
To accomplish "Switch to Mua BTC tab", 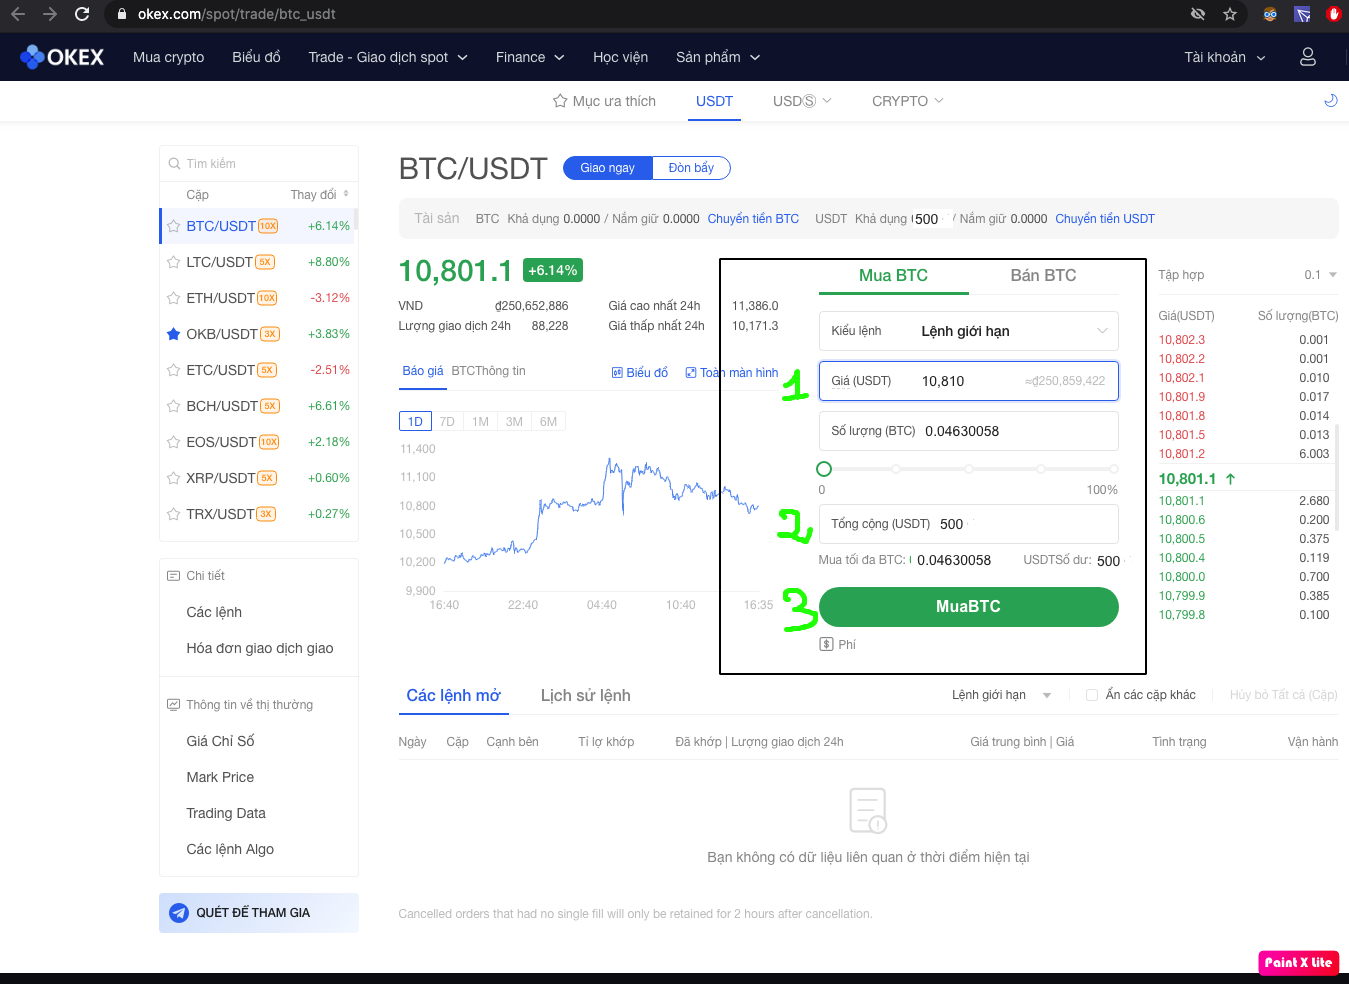I will click(x=893, y=275).
